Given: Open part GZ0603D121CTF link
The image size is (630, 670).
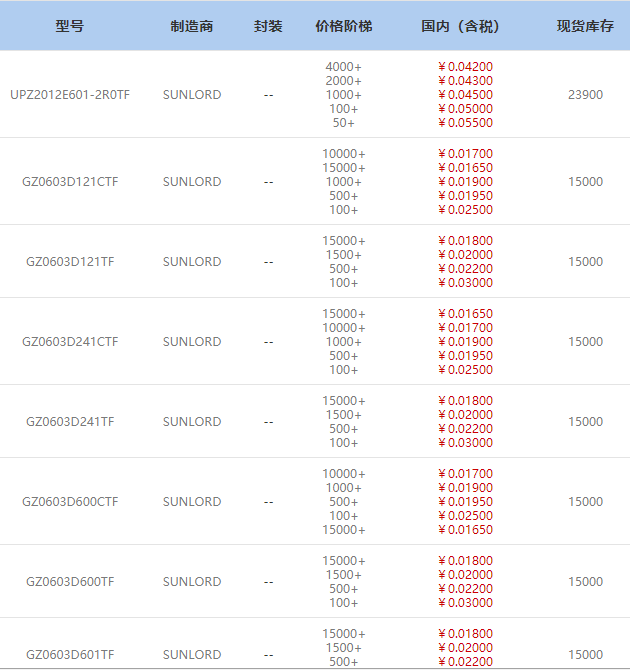Looking at the screenshot, I should [x=70, y=182].
